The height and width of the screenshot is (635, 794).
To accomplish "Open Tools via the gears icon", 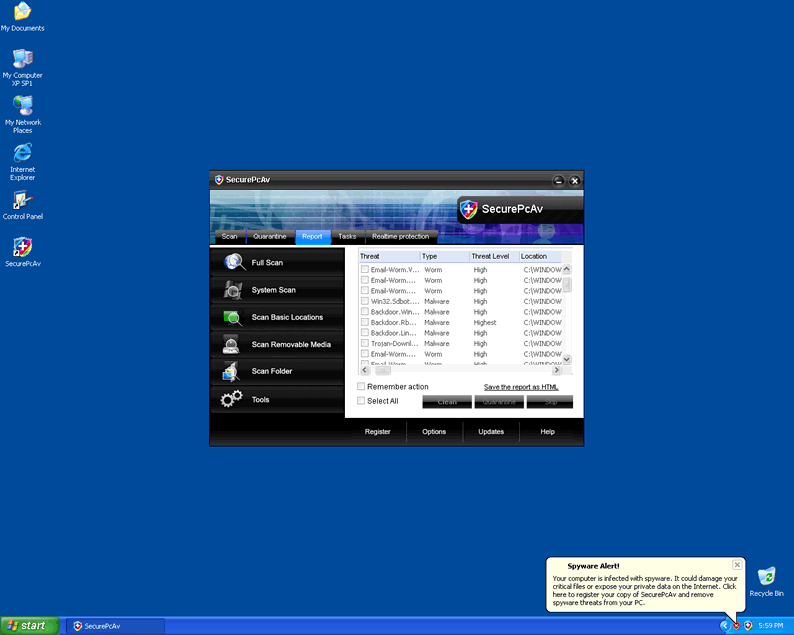I will coord(232,399).
